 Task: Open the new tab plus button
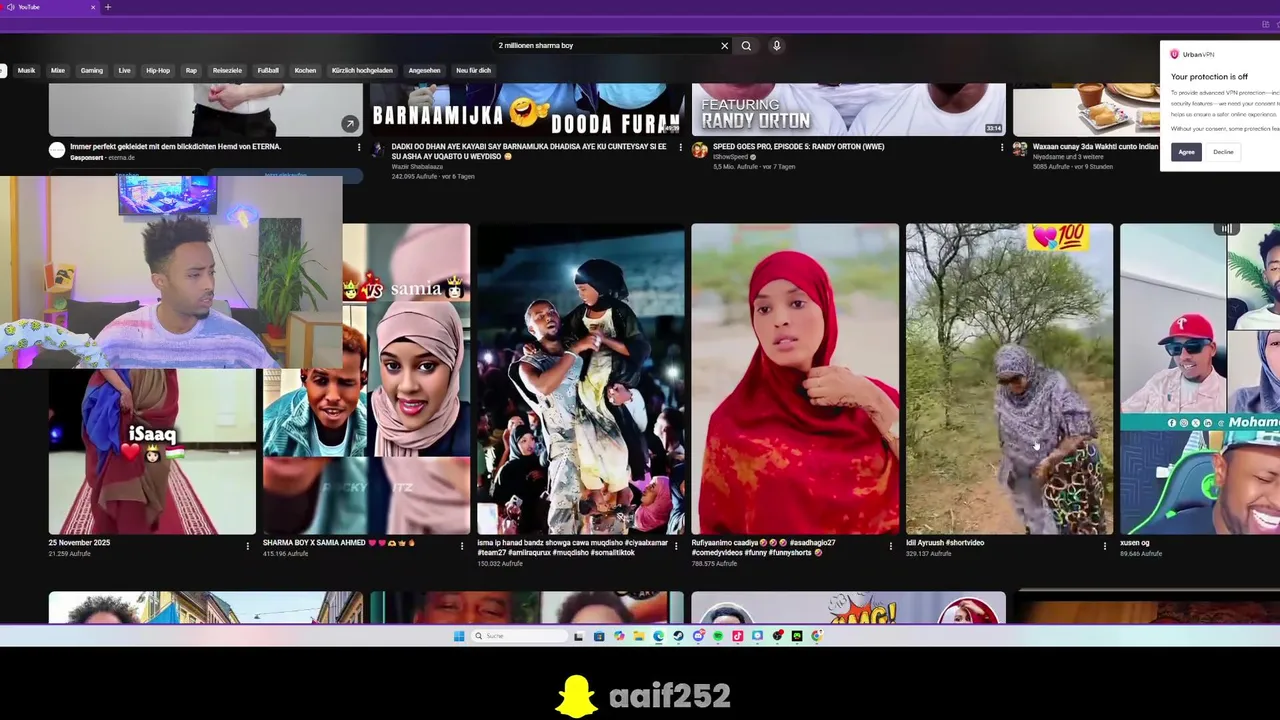tap(108, 7)
